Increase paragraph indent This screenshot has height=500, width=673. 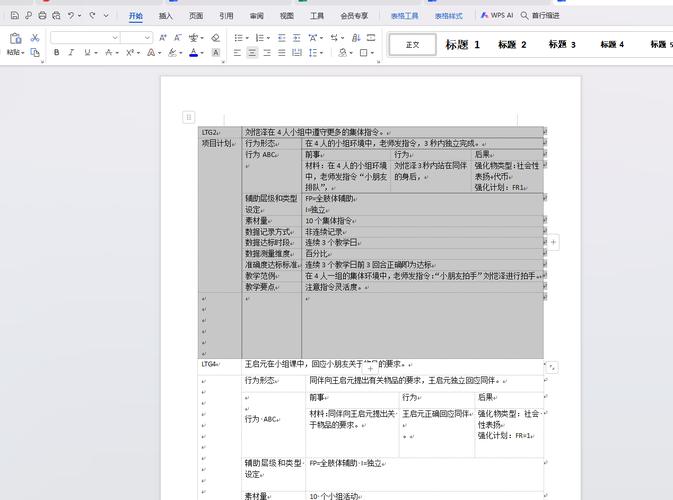(x=297, y=38)
